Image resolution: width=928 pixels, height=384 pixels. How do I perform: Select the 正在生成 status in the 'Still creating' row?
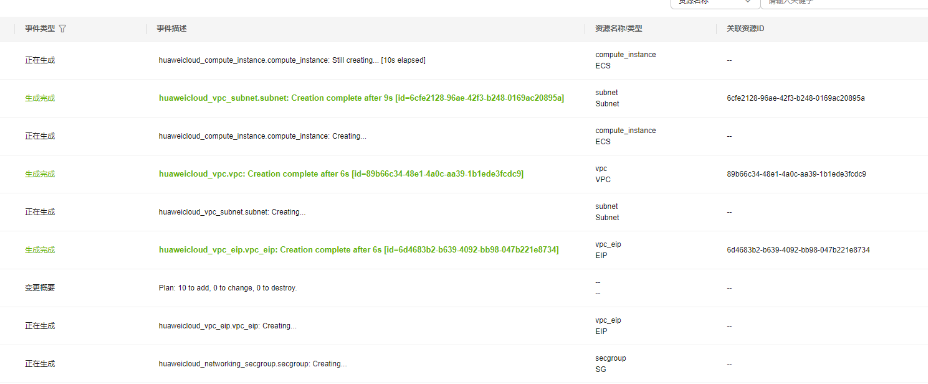click(x=40, y=60)
